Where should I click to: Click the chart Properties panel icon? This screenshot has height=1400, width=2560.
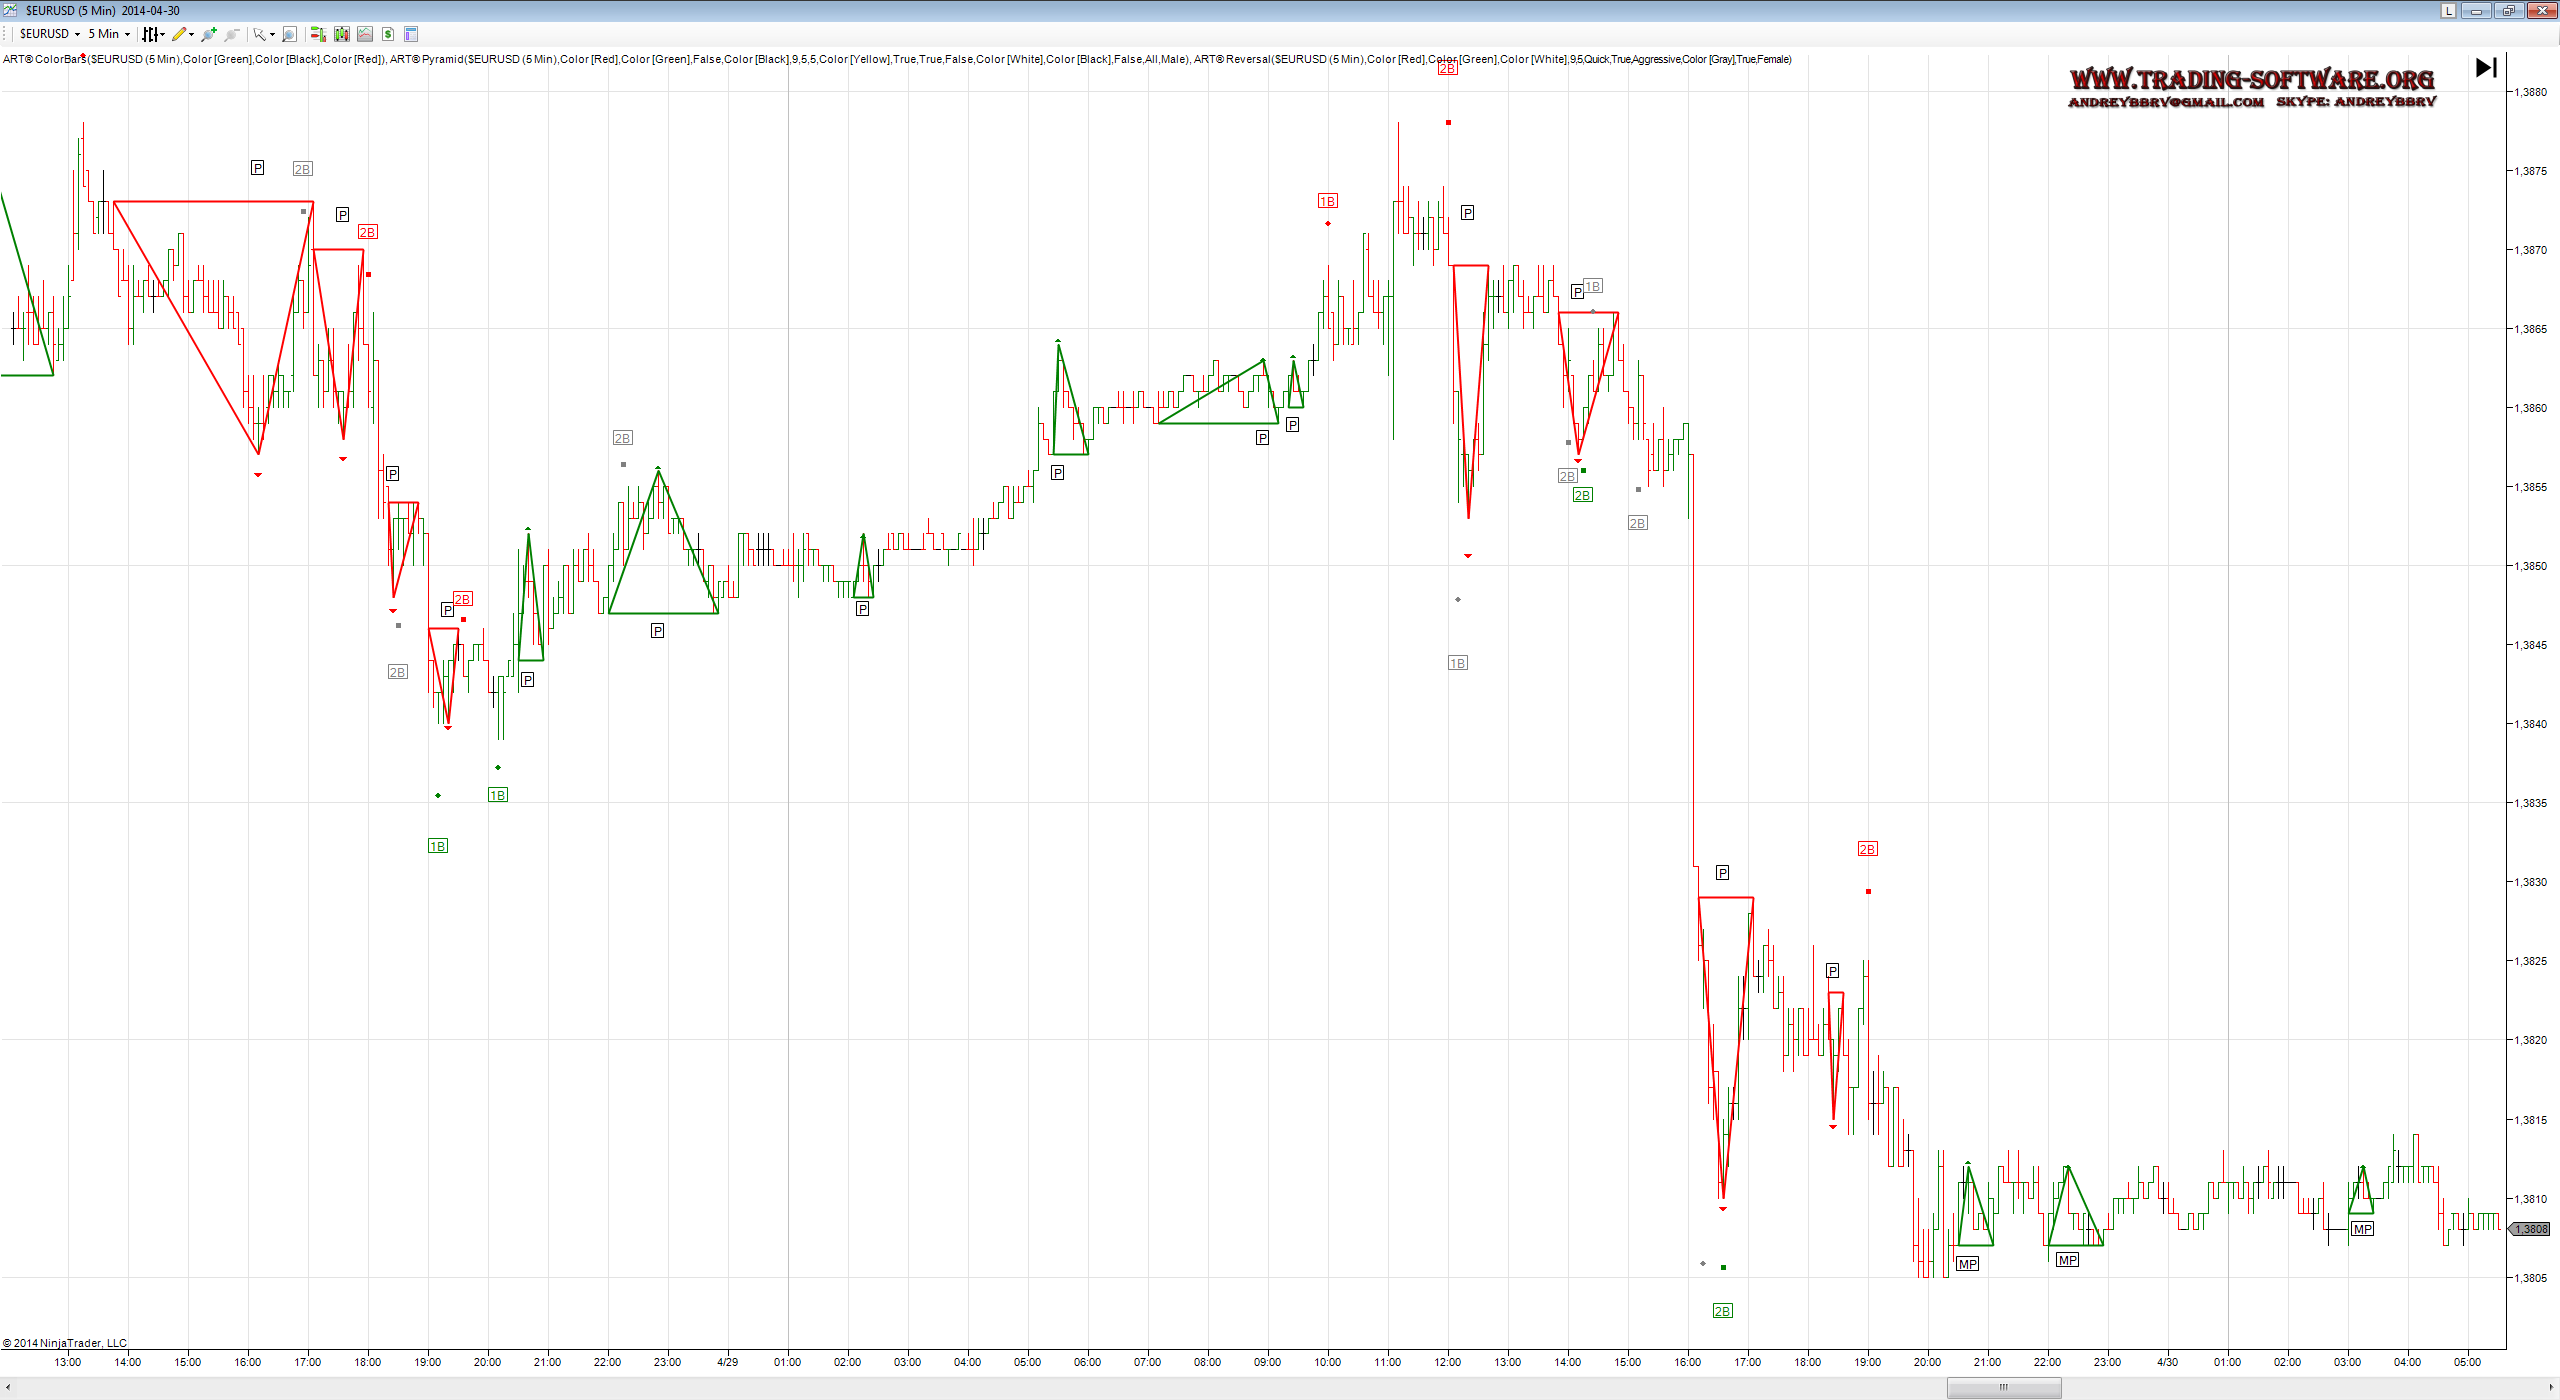coord(411,34)
